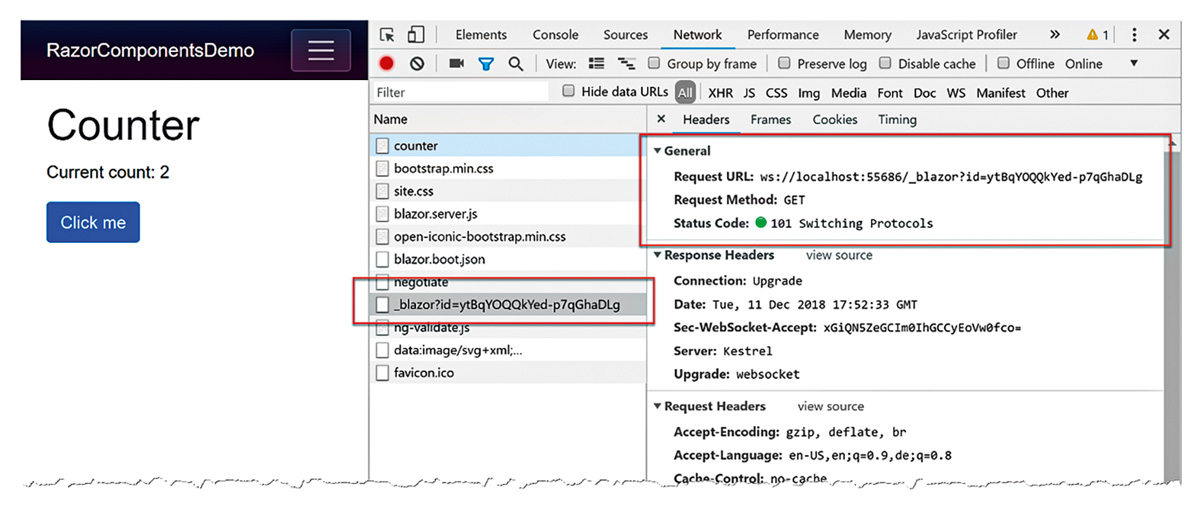Viewport: 1200px width, 509px height.
Task: Enable the Preserve log checkbox
Action: pos(785,64)
